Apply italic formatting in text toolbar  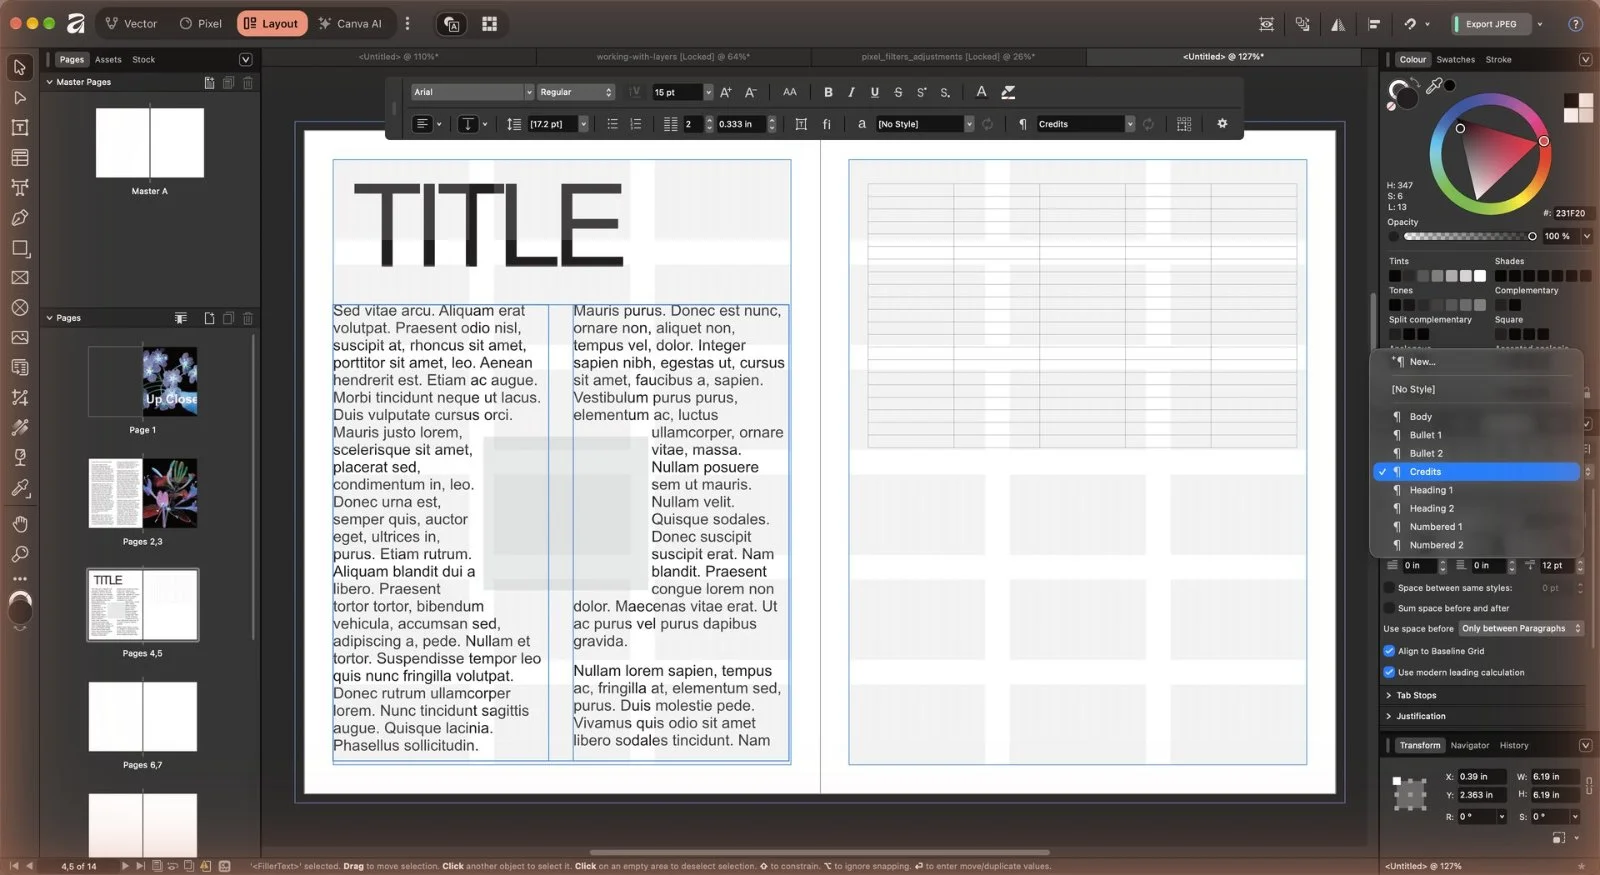[x=851, y=92]
